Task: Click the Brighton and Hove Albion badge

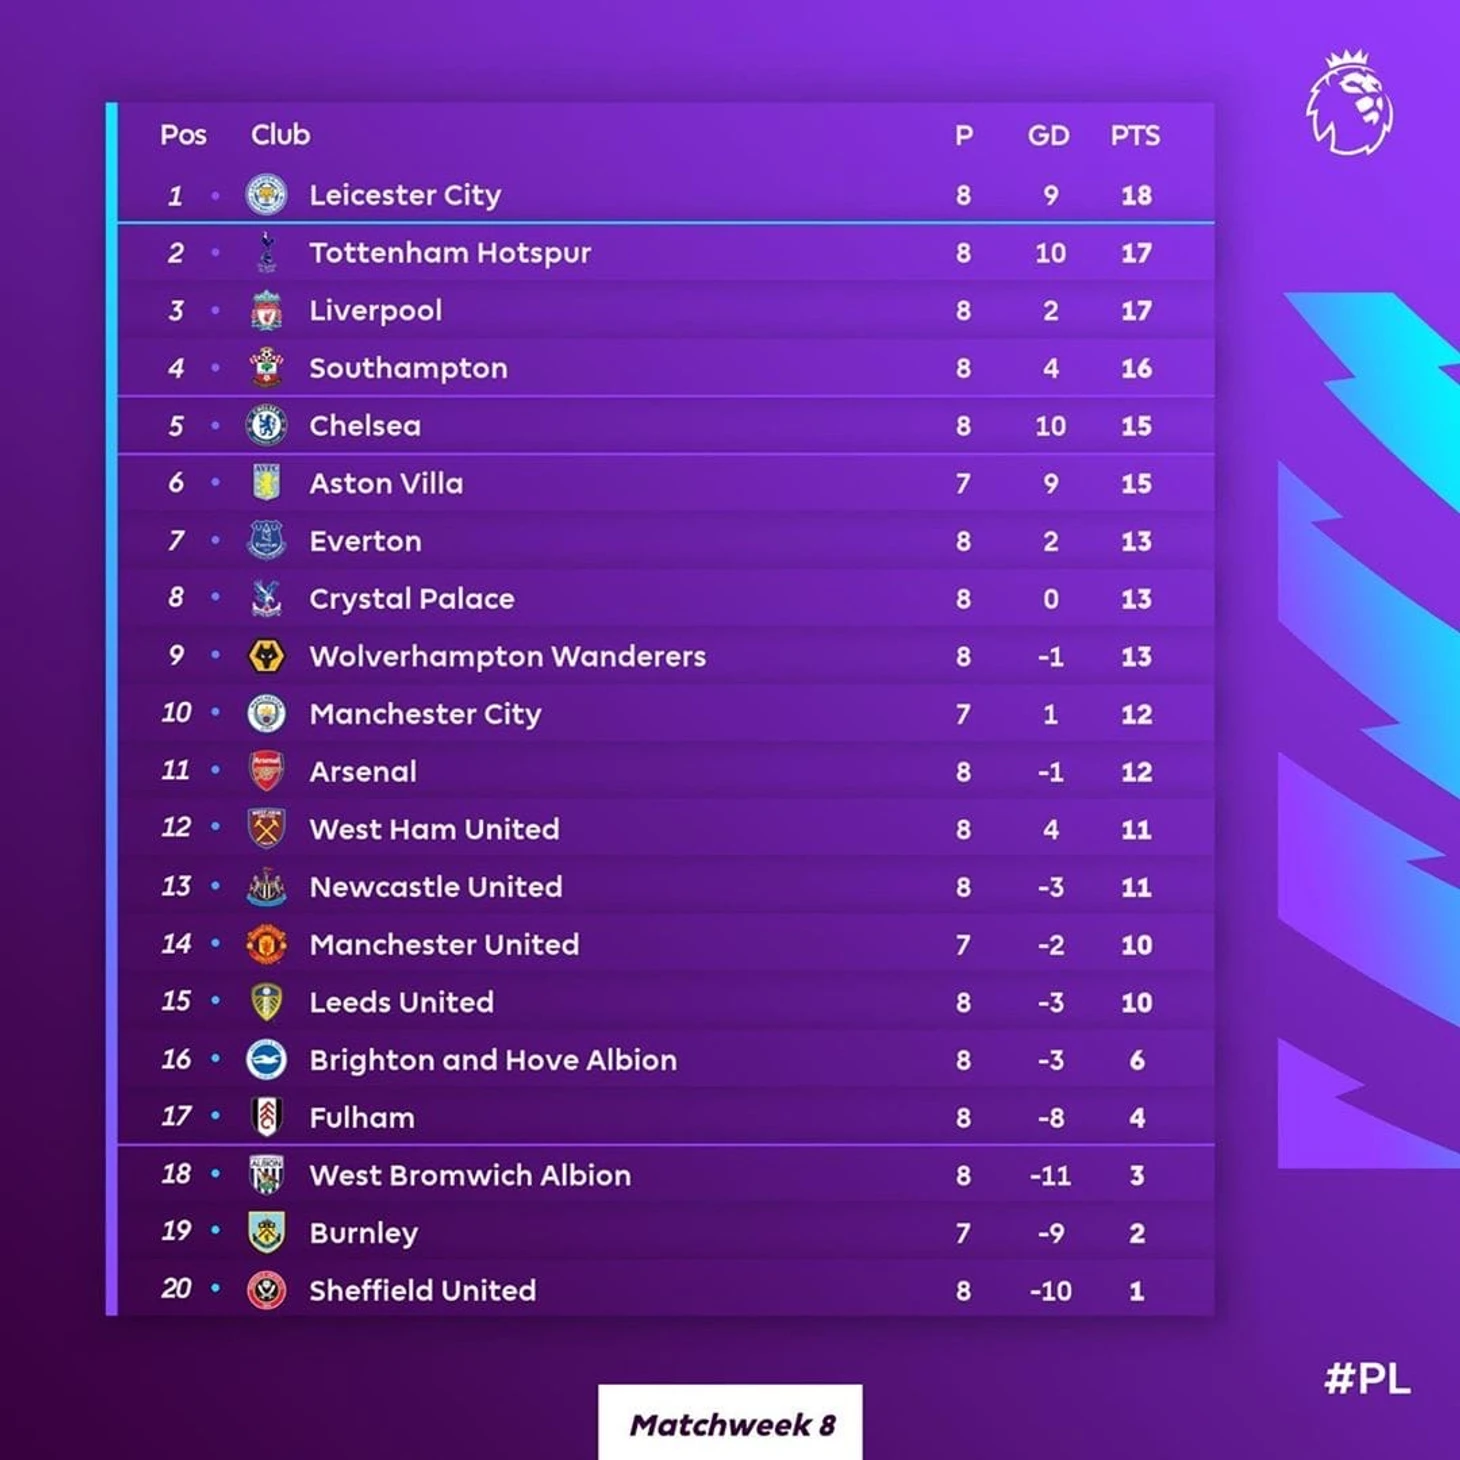Action: click(266, 1059)
